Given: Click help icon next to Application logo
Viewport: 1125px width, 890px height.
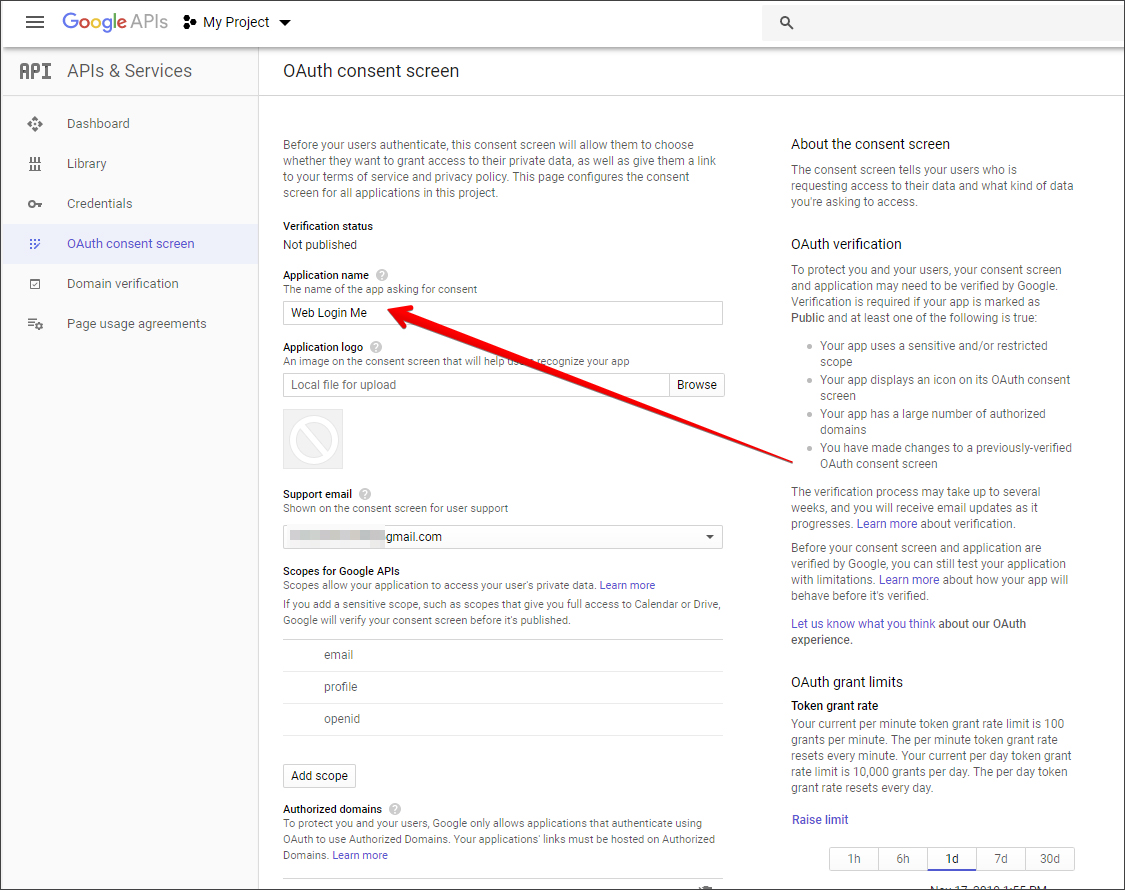Looking at the screenshot, I should coord(376,347).
